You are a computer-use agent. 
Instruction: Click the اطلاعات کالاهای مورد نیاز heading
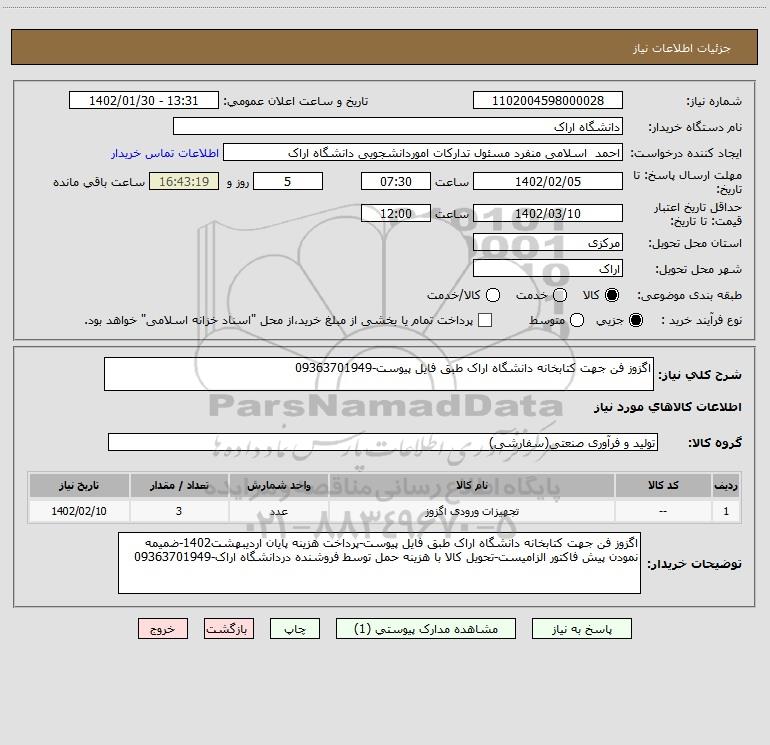(x=668, y=407)
